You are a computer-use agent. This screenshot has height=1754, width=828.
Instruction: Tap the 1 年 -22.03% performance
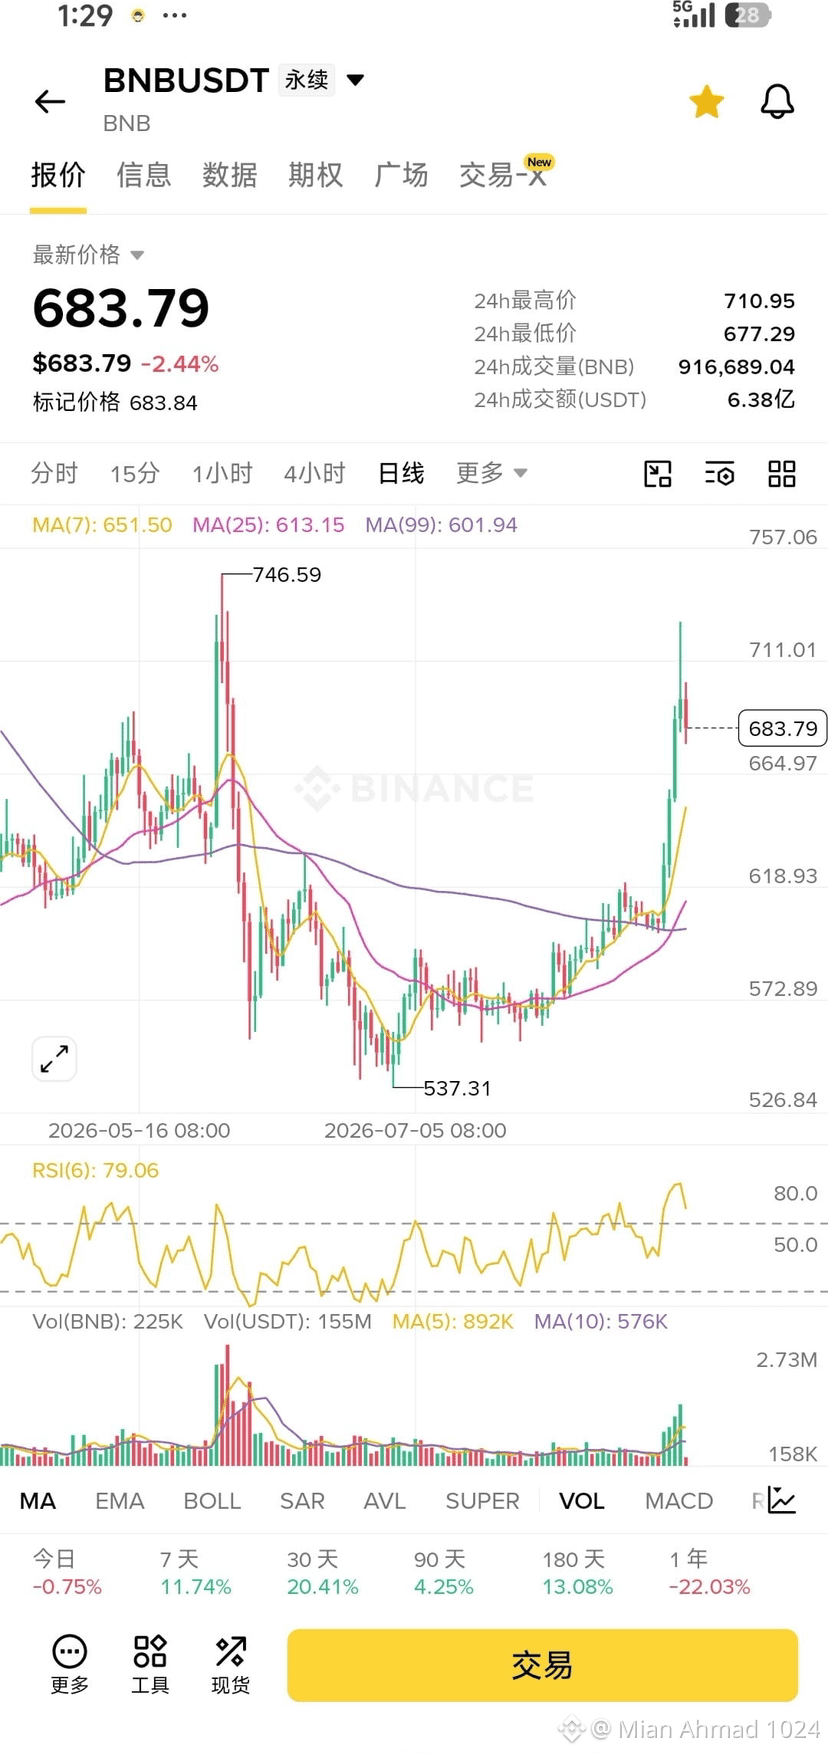coord(709,1573)
